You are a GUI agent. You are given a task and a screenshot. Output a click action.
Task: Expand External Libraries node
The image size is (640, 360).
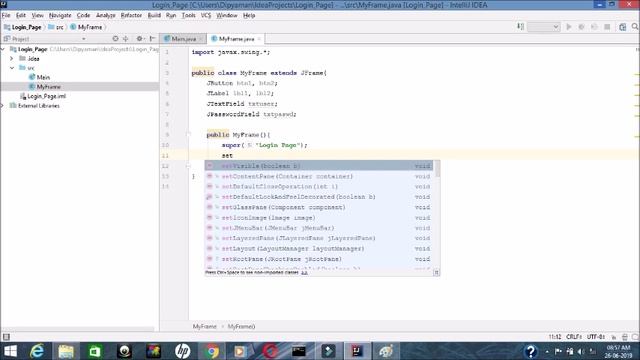(2, 106)
